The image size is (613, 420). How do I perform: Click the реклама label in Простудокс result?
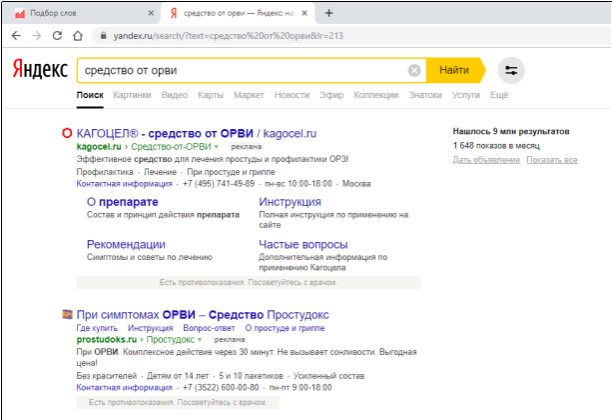tap(229, 340)
